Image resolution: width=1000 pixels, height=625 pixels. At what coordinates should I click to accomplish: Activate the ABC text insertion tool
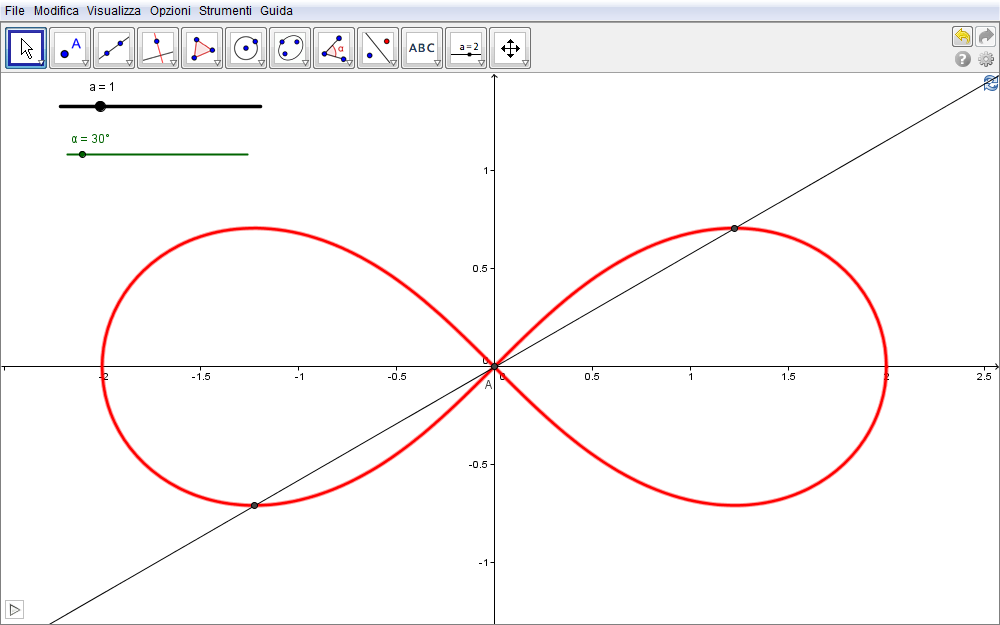[422, 47]
